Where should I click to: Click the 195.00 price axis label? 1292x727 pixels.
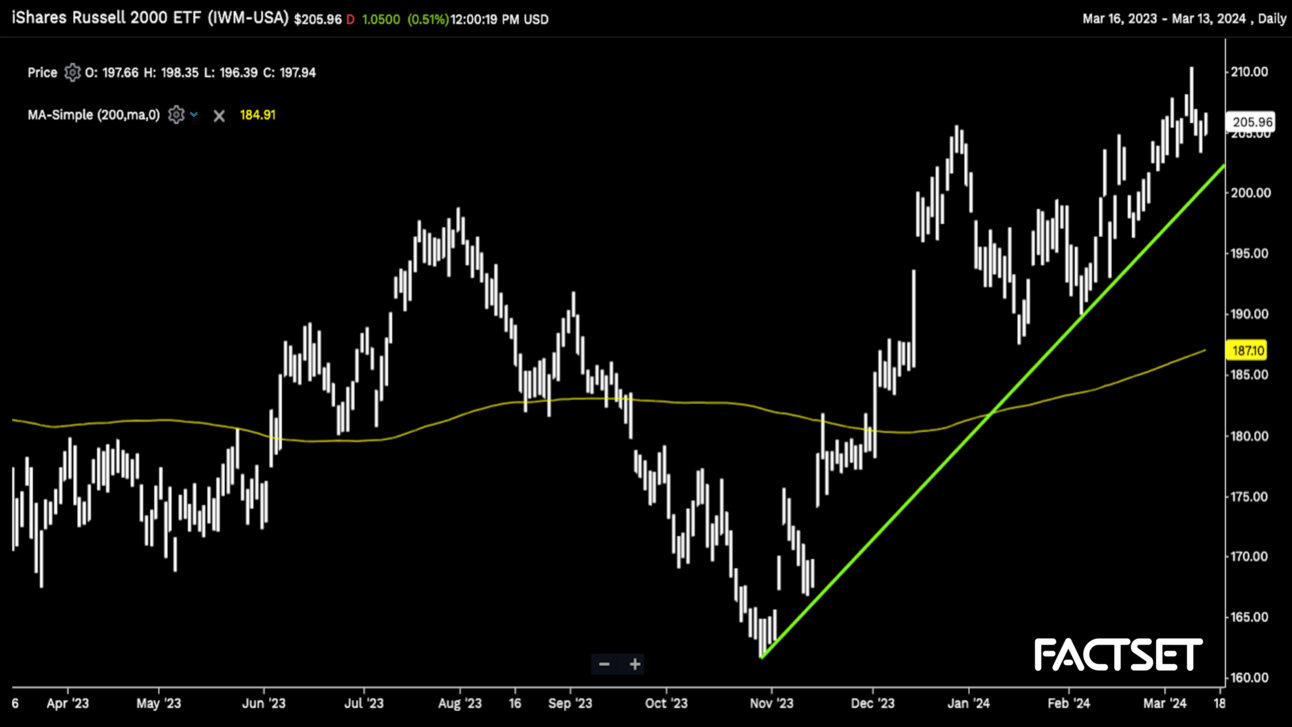(1249, 253)
